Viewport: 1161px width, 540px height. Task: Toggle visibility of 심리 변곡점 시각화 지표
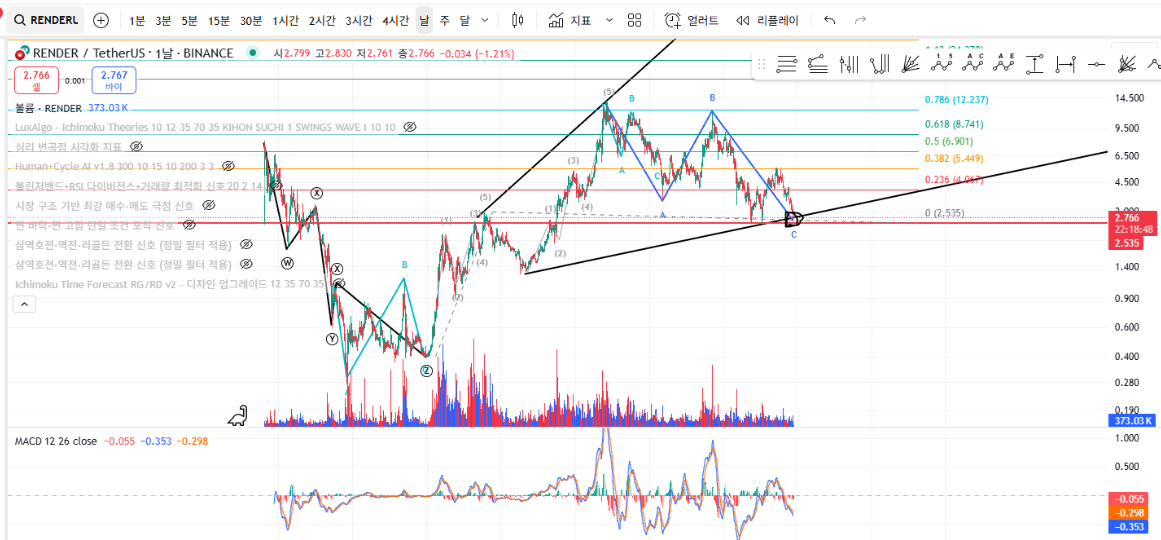(x=135, y=147)
